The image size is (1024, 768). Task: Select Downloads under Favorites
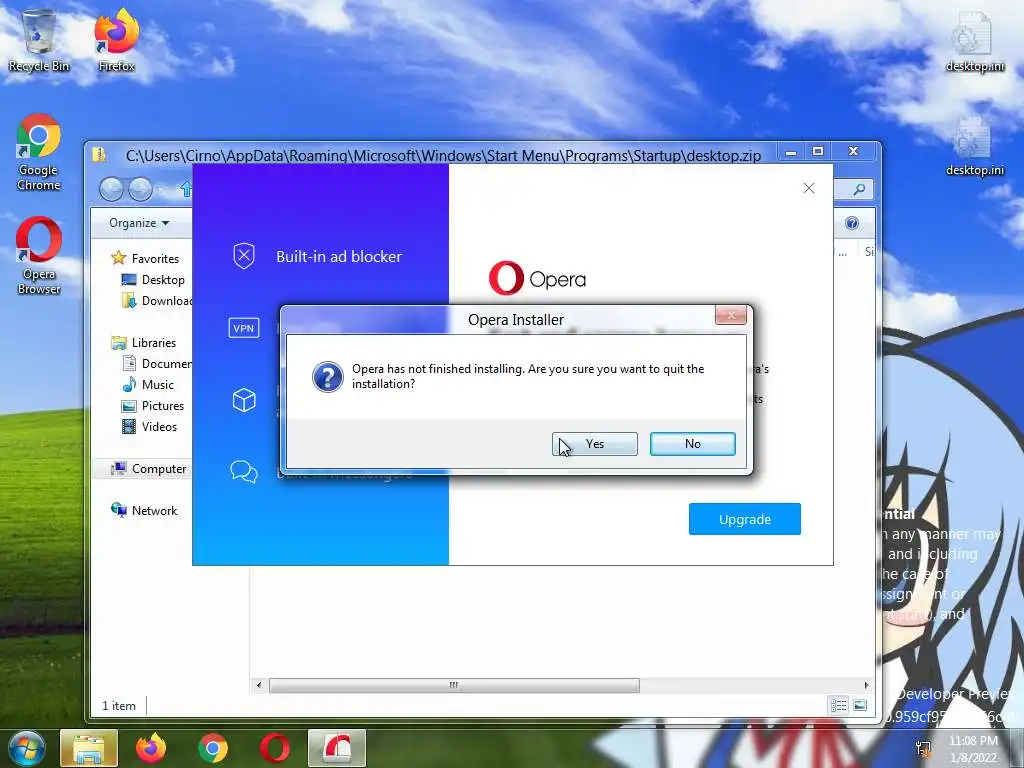point(157,300)
